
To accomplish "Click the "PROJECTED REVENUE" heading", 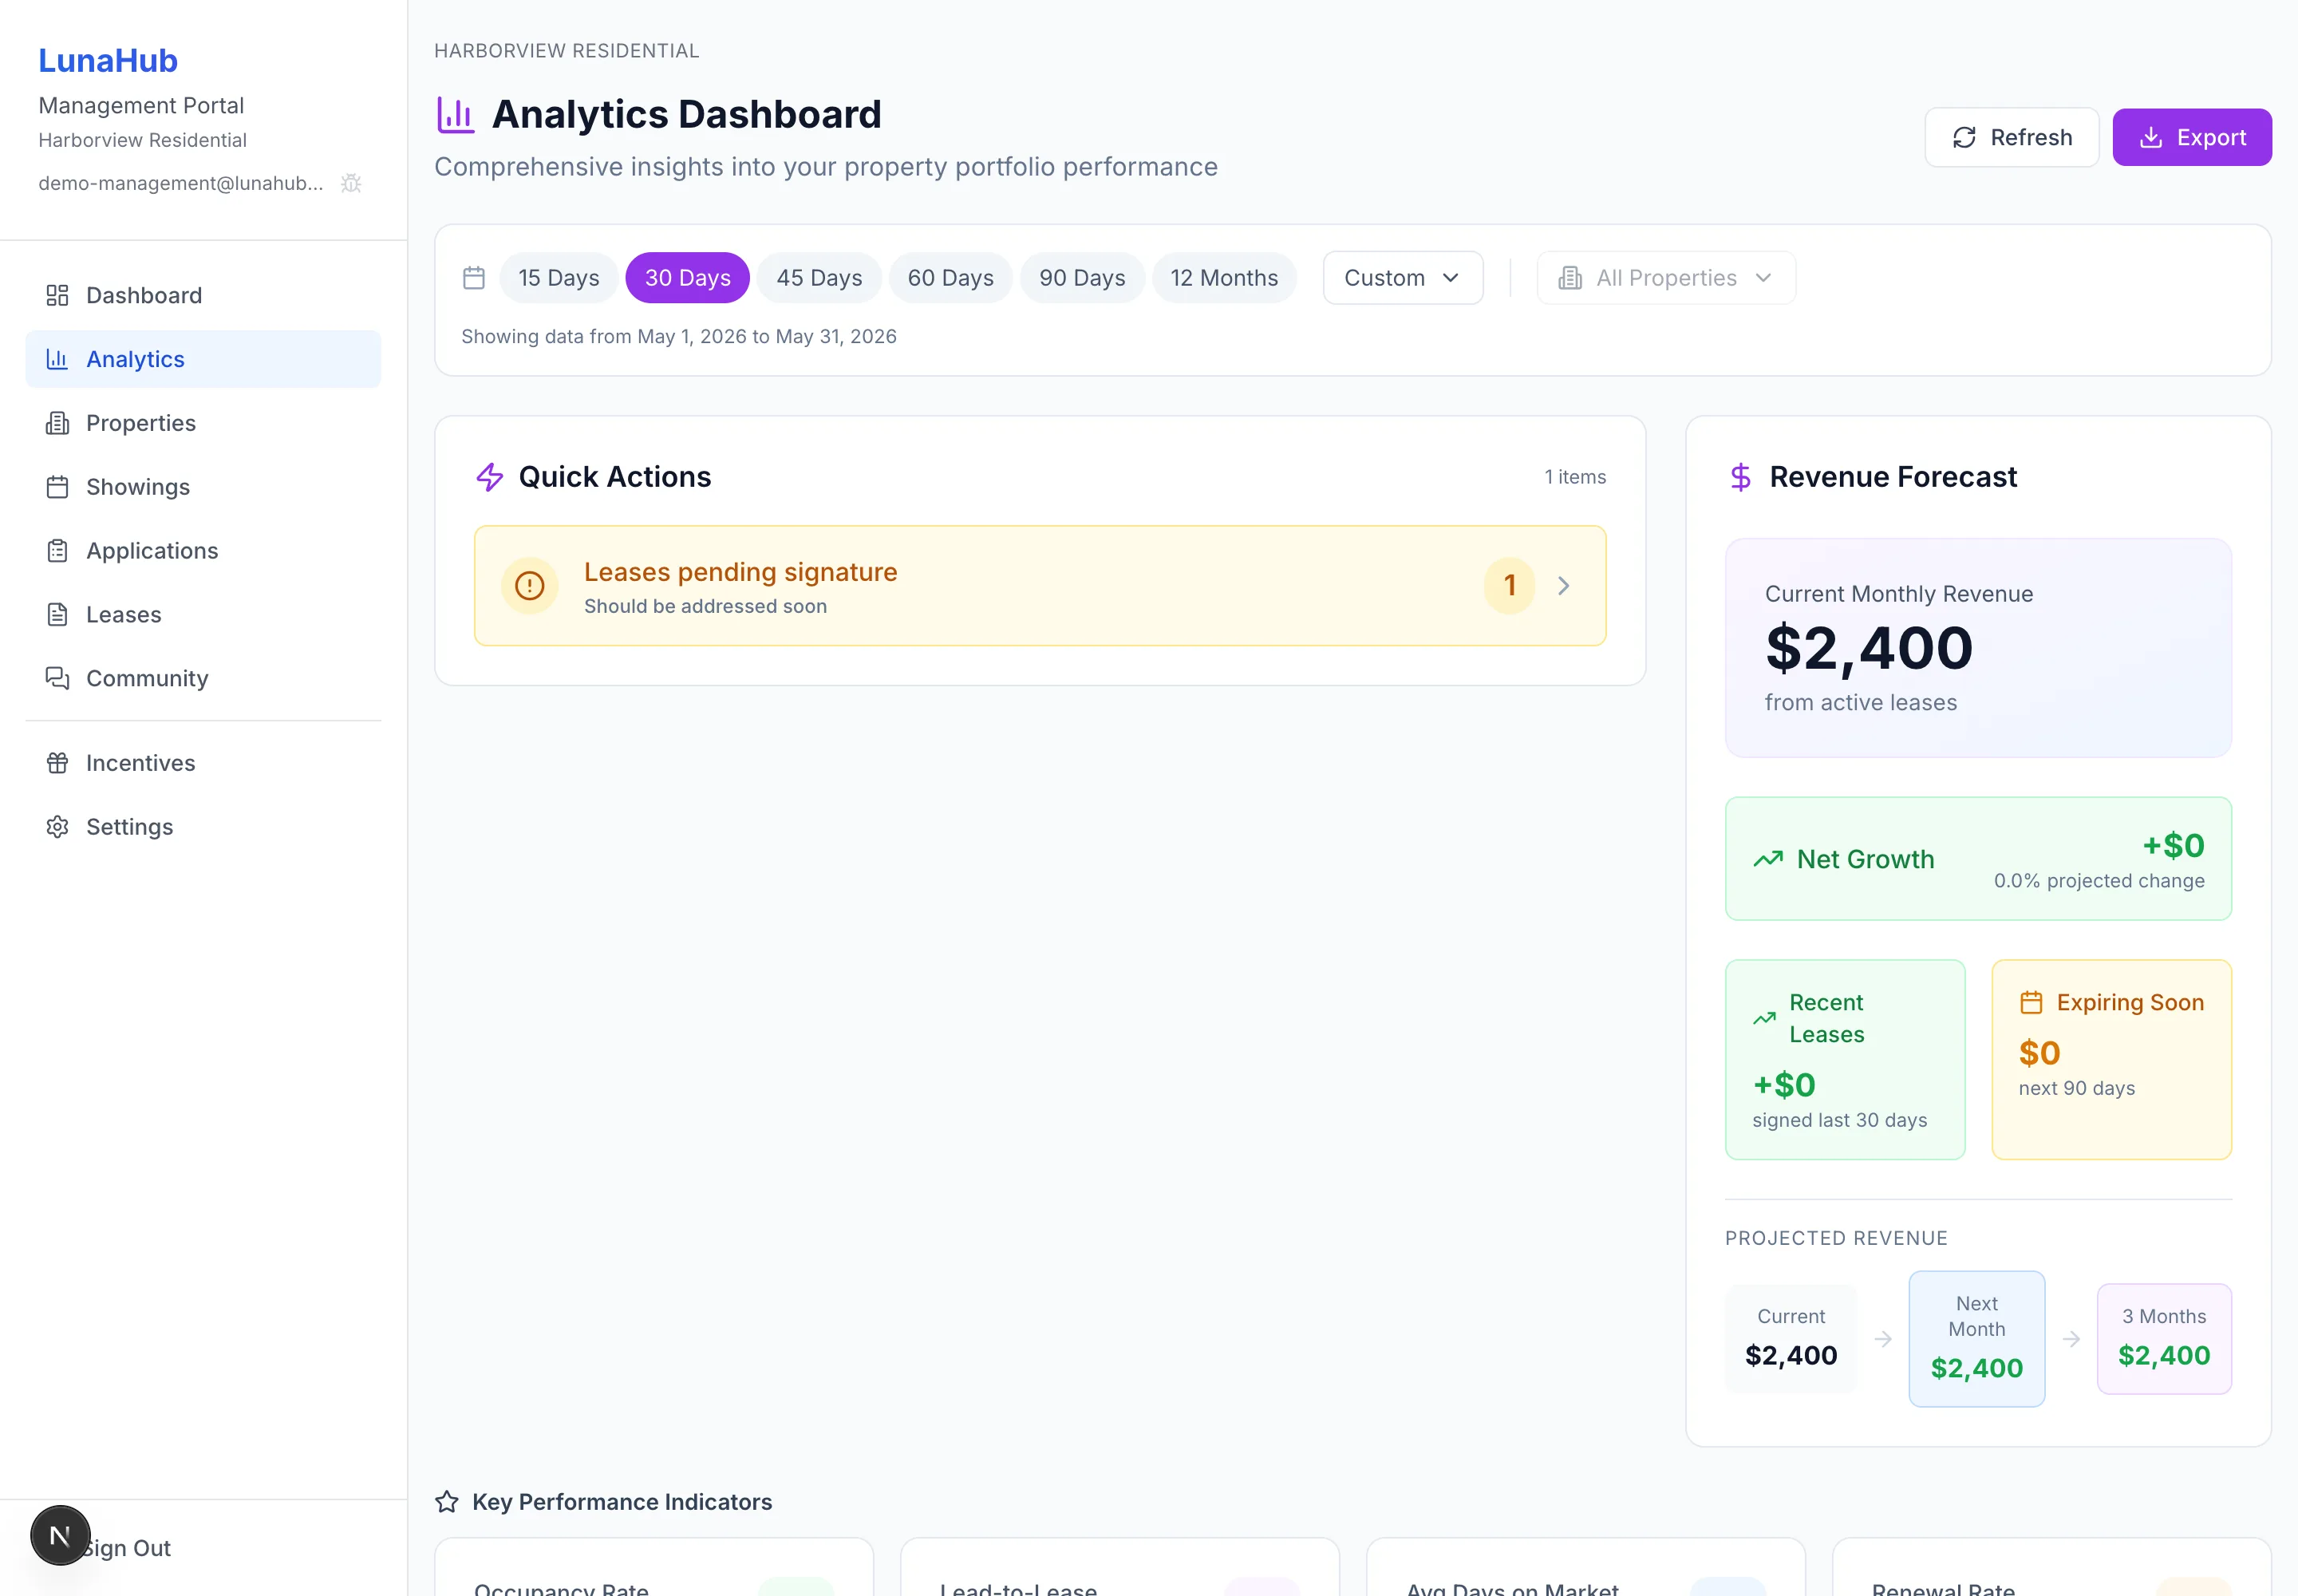I will 1836,1238.
